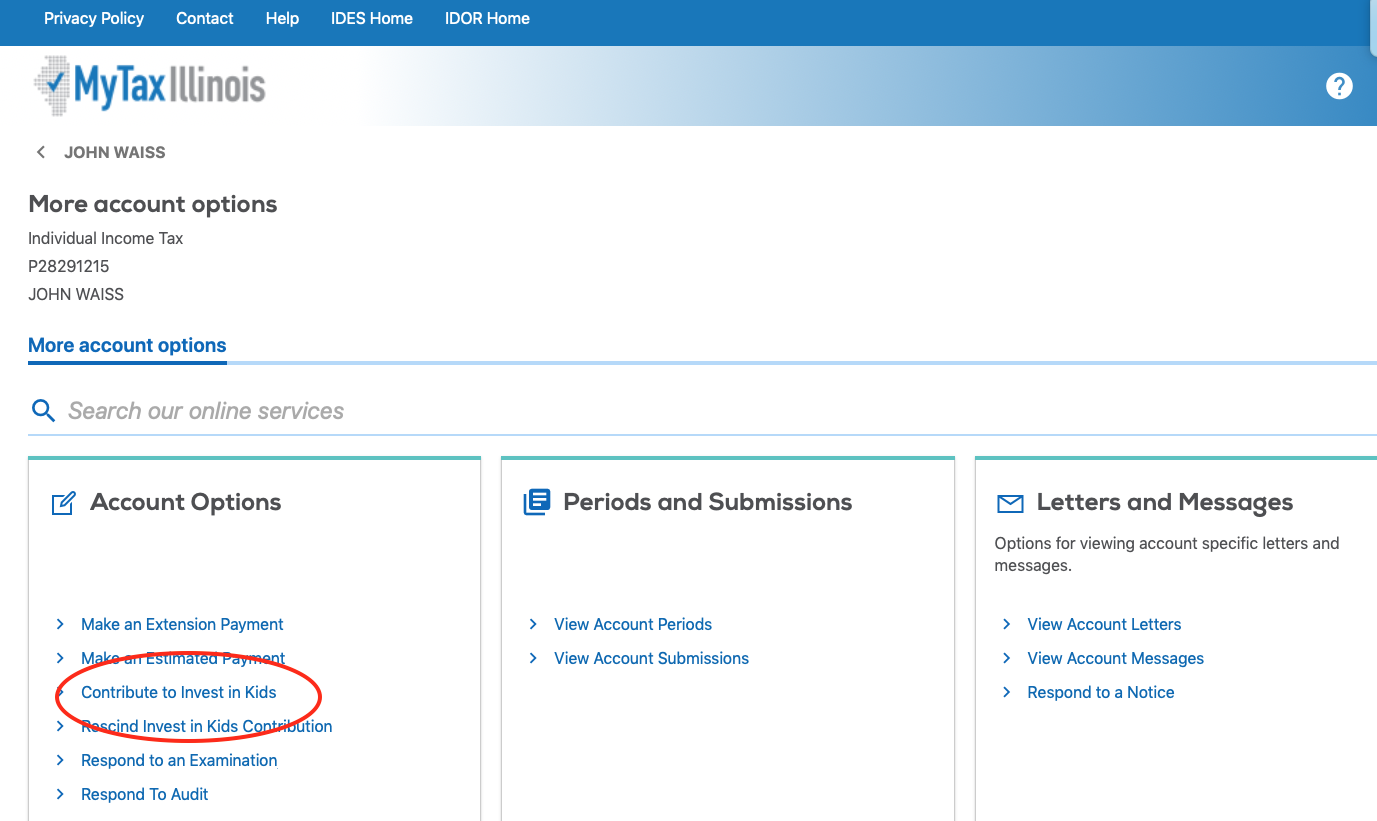Open Contact in top bar
Viewport: 1377px width, 821px height.
point(205,18)
